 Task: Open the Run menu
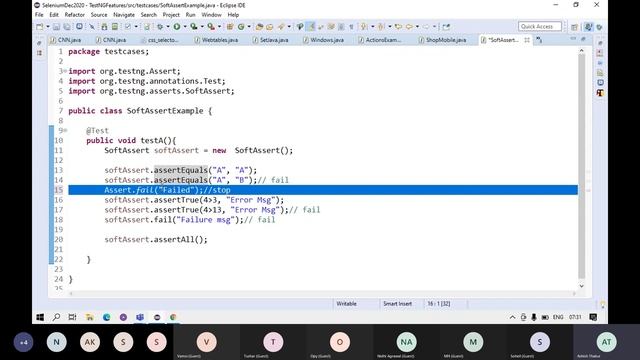[x=191, y=15]
